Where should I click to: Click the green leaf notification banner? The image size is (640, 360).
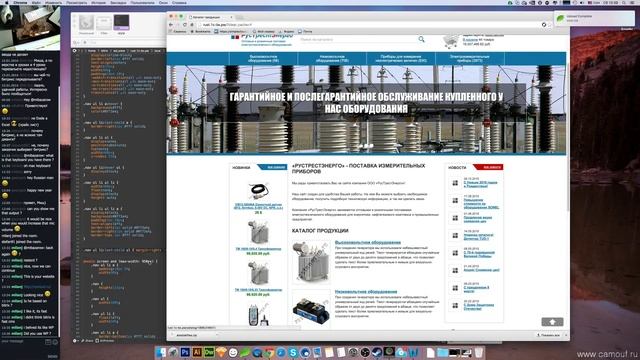(x=594, y=18)
